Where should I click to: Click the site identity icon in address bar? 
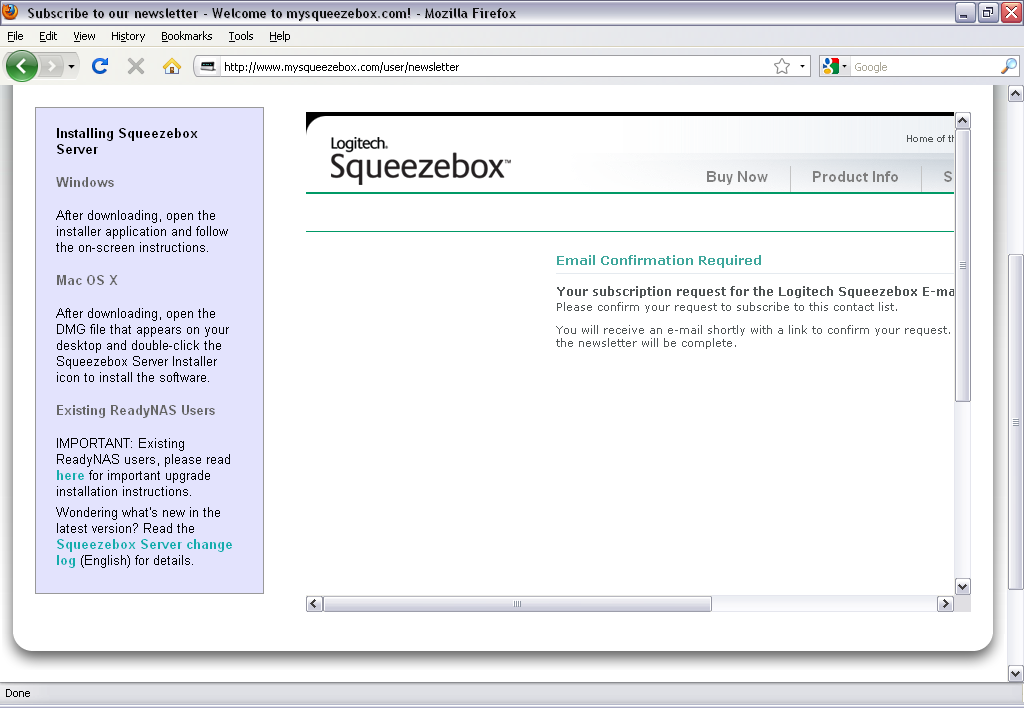tap(208, 67)
